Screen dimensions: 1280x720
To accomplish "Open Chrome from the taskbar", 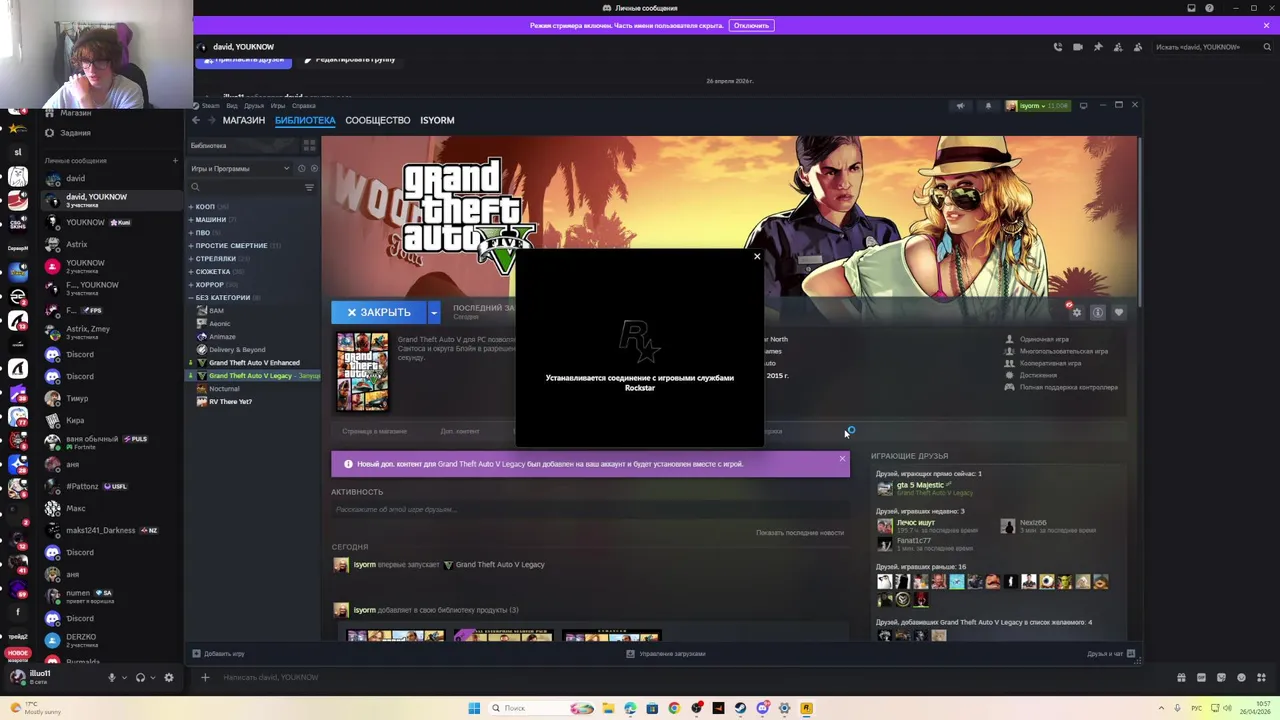I will [674, 708].
